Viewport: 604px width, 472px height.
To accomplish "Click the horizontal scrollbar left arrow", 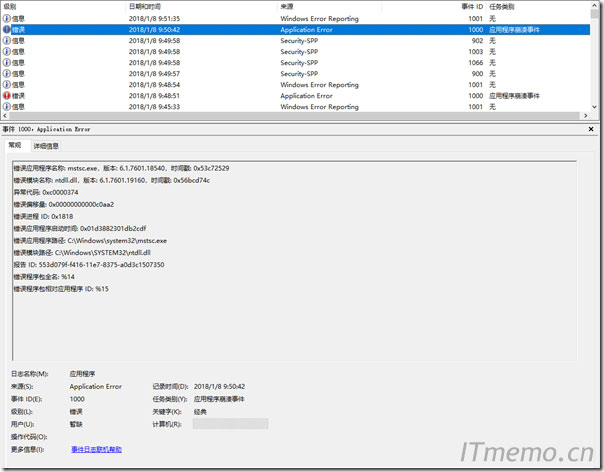I will point(5,116).
